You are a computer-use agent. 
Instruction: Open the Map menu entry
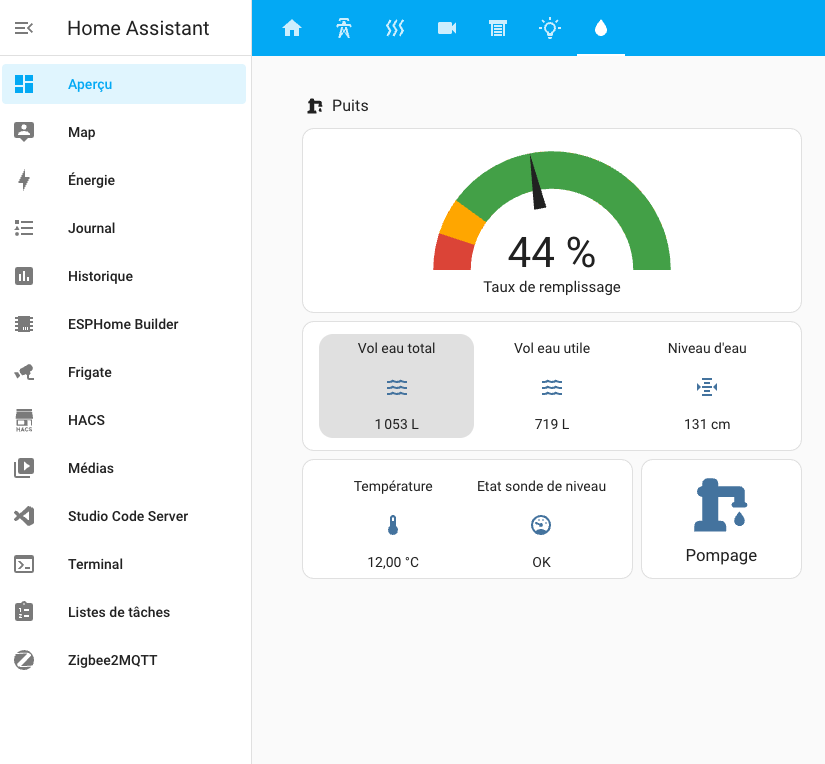pyautogui.click(x=124, y=132)
